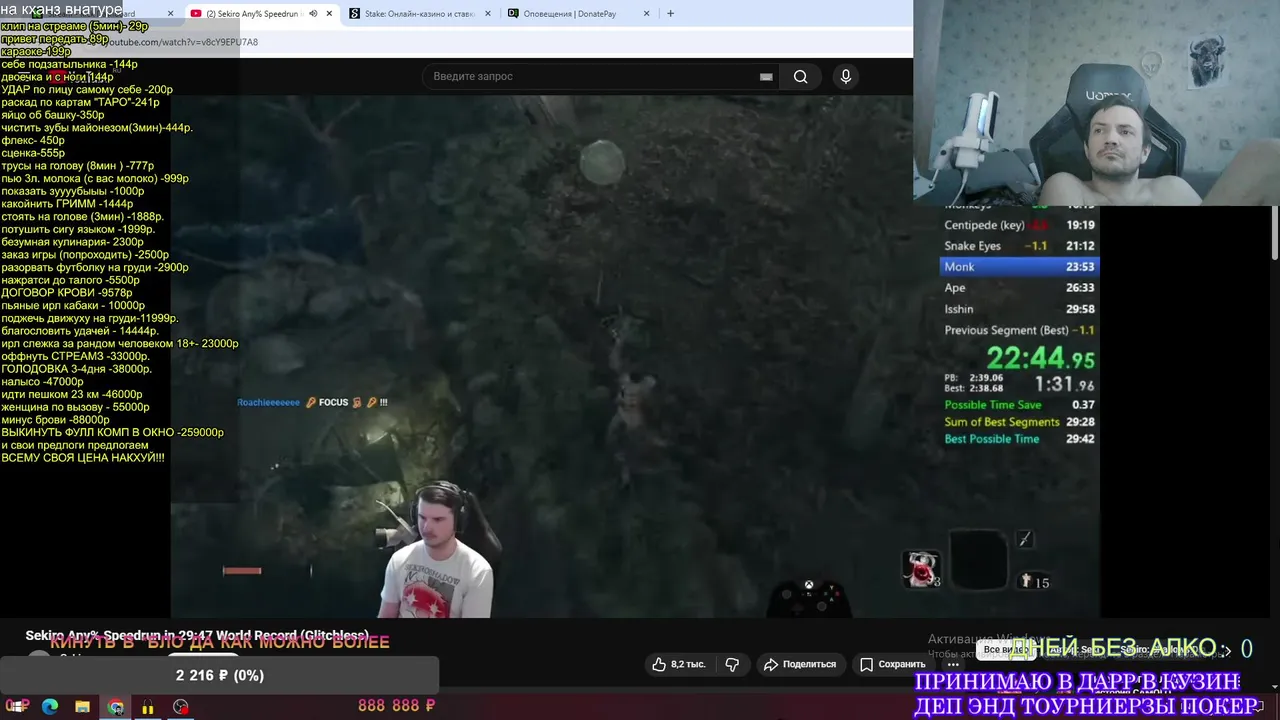Mute audio on the Sekiro tab
1280x720 pixels.
(313, 14)
